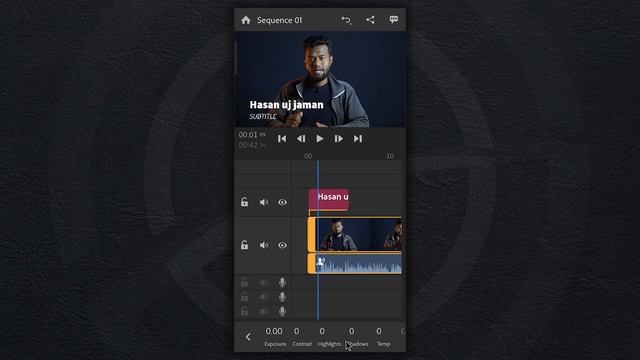Record voiceover on the first audio track

click(x=282, y=282)
